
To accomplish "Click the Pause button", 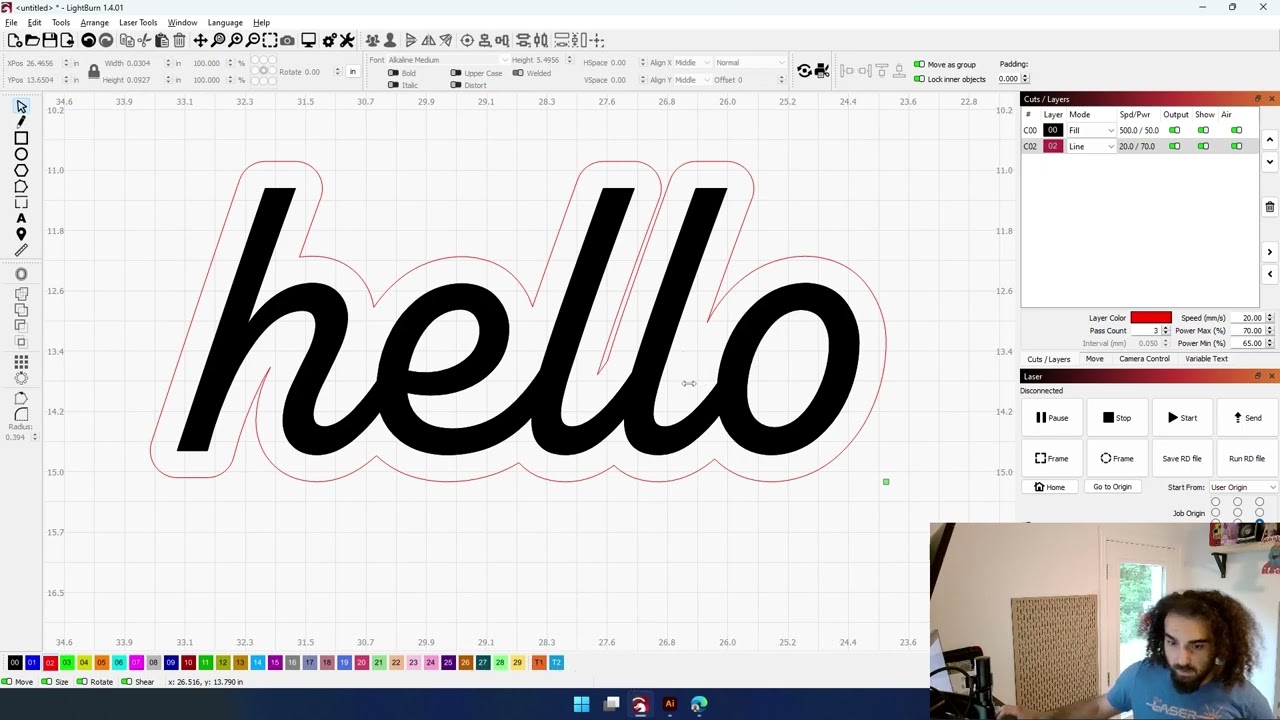I will 1052,418.
